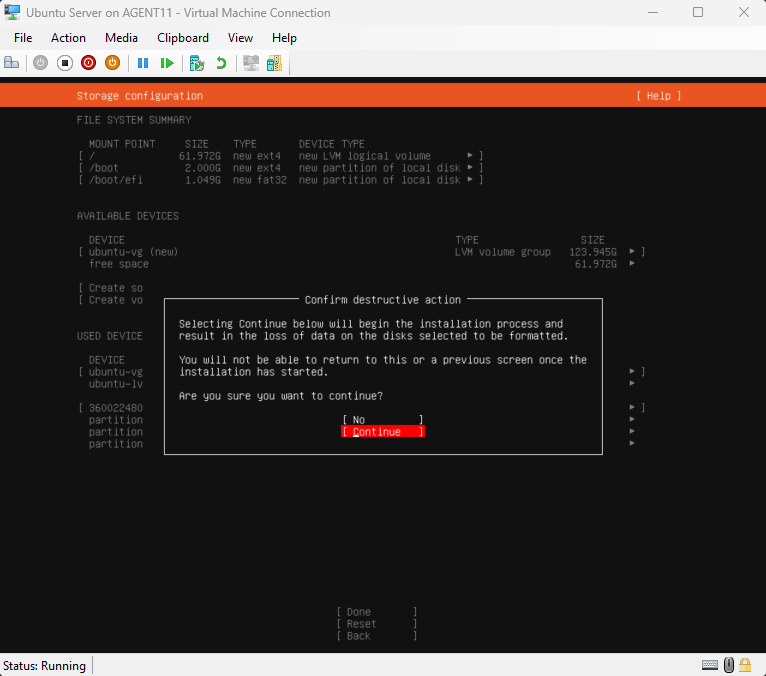Click the green Reset play icon
This screenshot has height=676, width=766.
click(167, 63)
